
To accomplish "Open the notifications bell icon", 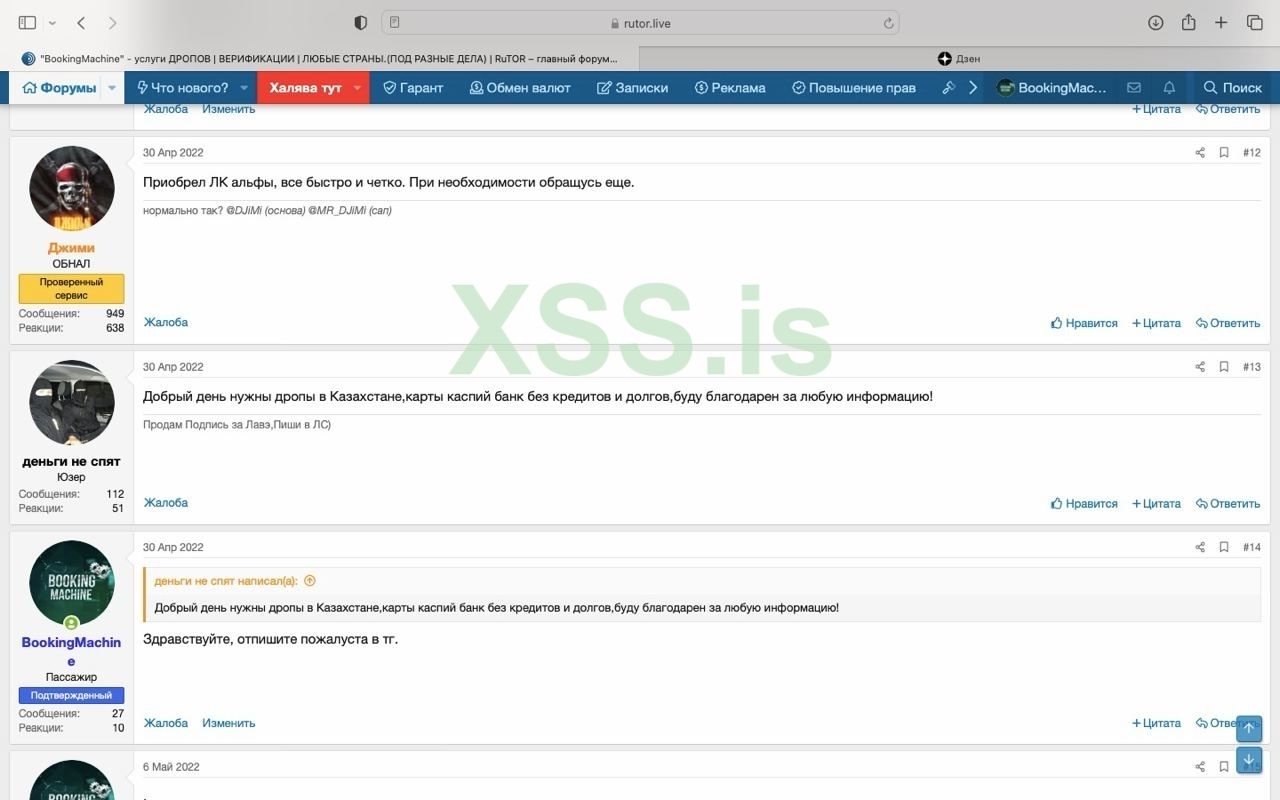I will 1169,88.
